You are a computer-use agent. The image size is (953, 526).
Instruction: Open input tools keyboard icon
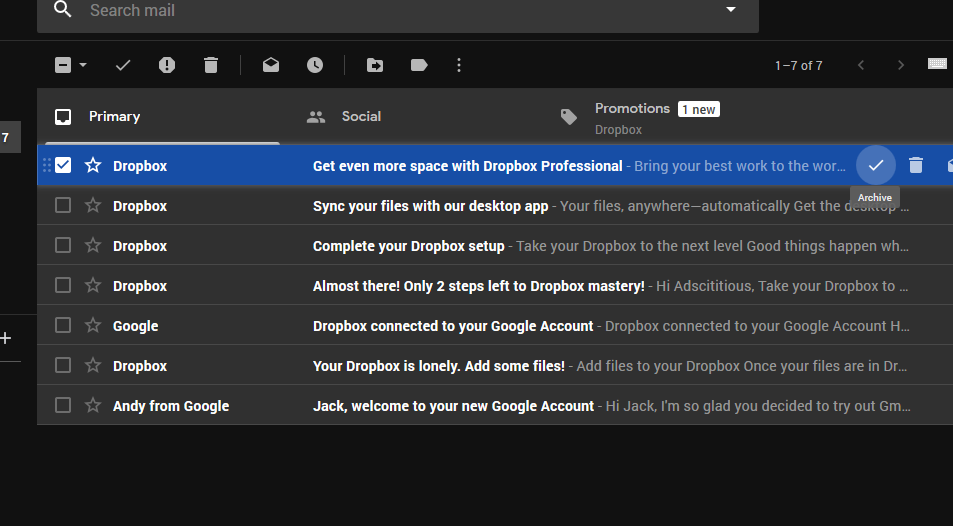pyautogui.click(x=937, y=64)
